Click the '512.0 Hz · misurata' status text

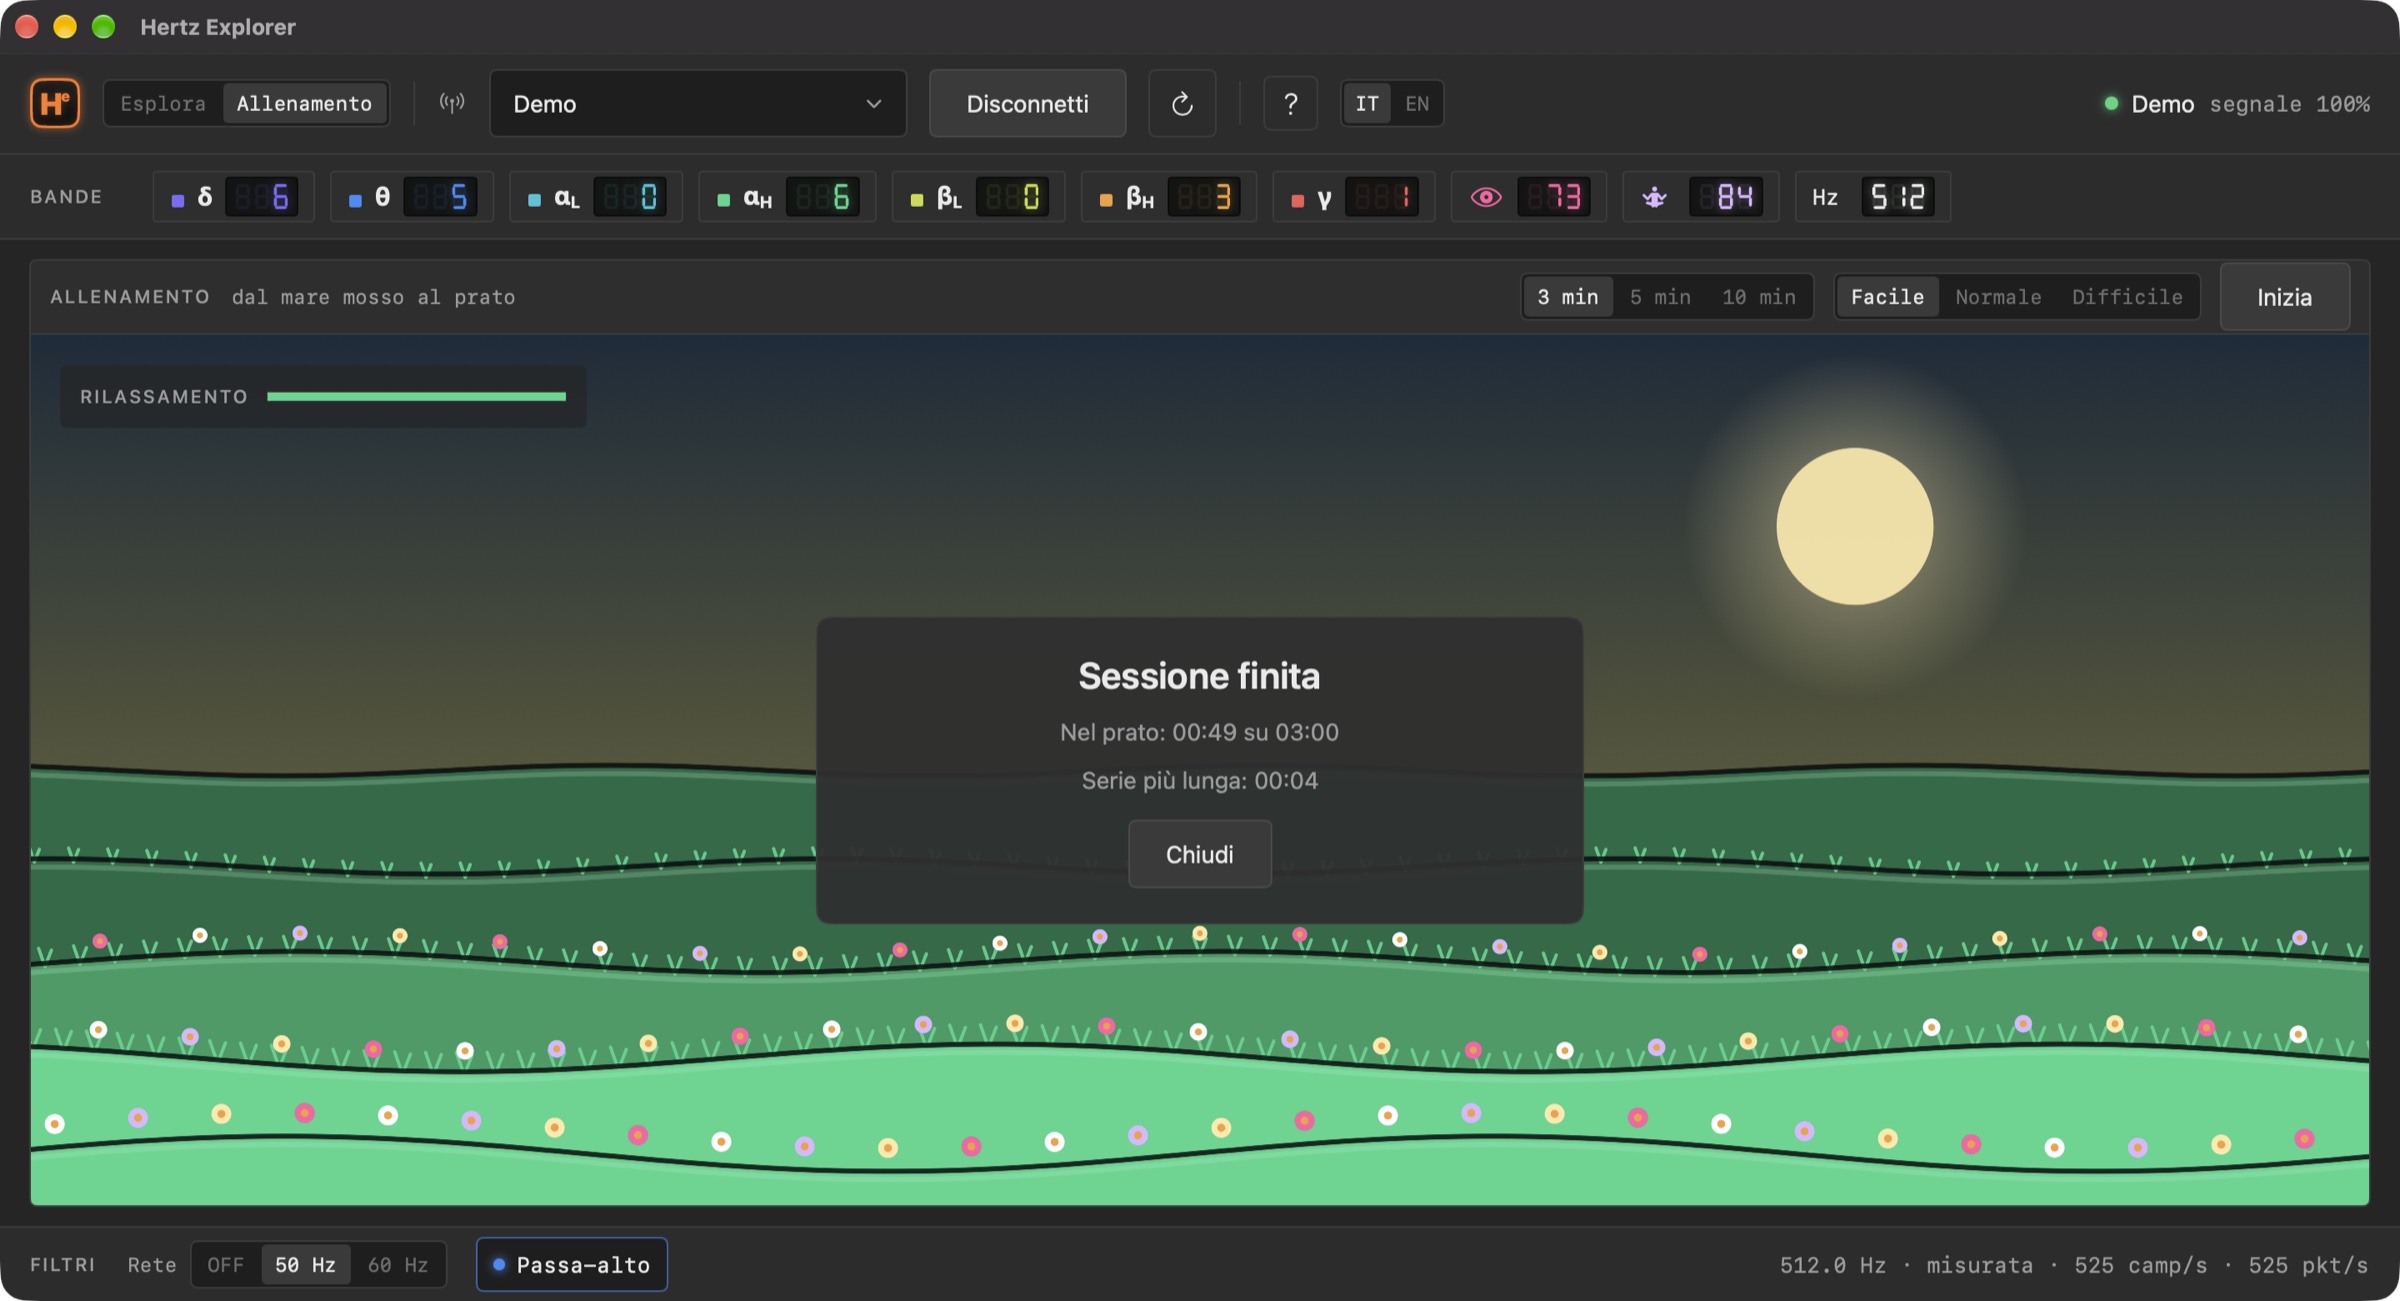(1906, 1265)
